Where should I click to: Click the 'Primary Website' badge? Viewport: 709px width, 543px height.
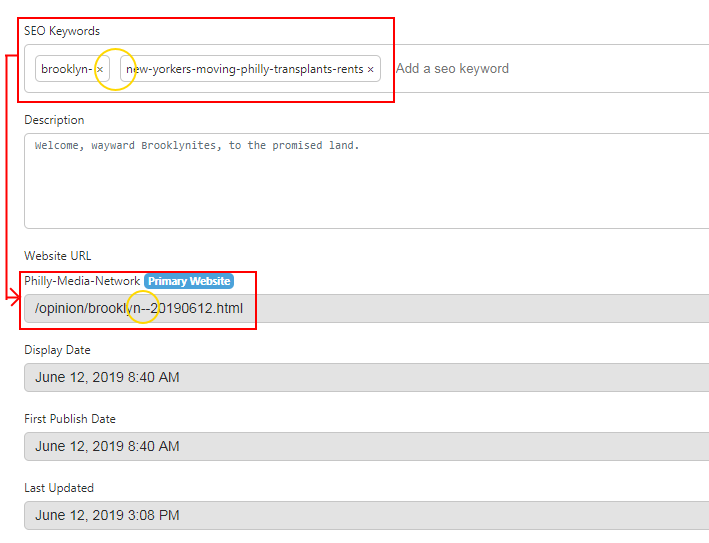(189, 281)
